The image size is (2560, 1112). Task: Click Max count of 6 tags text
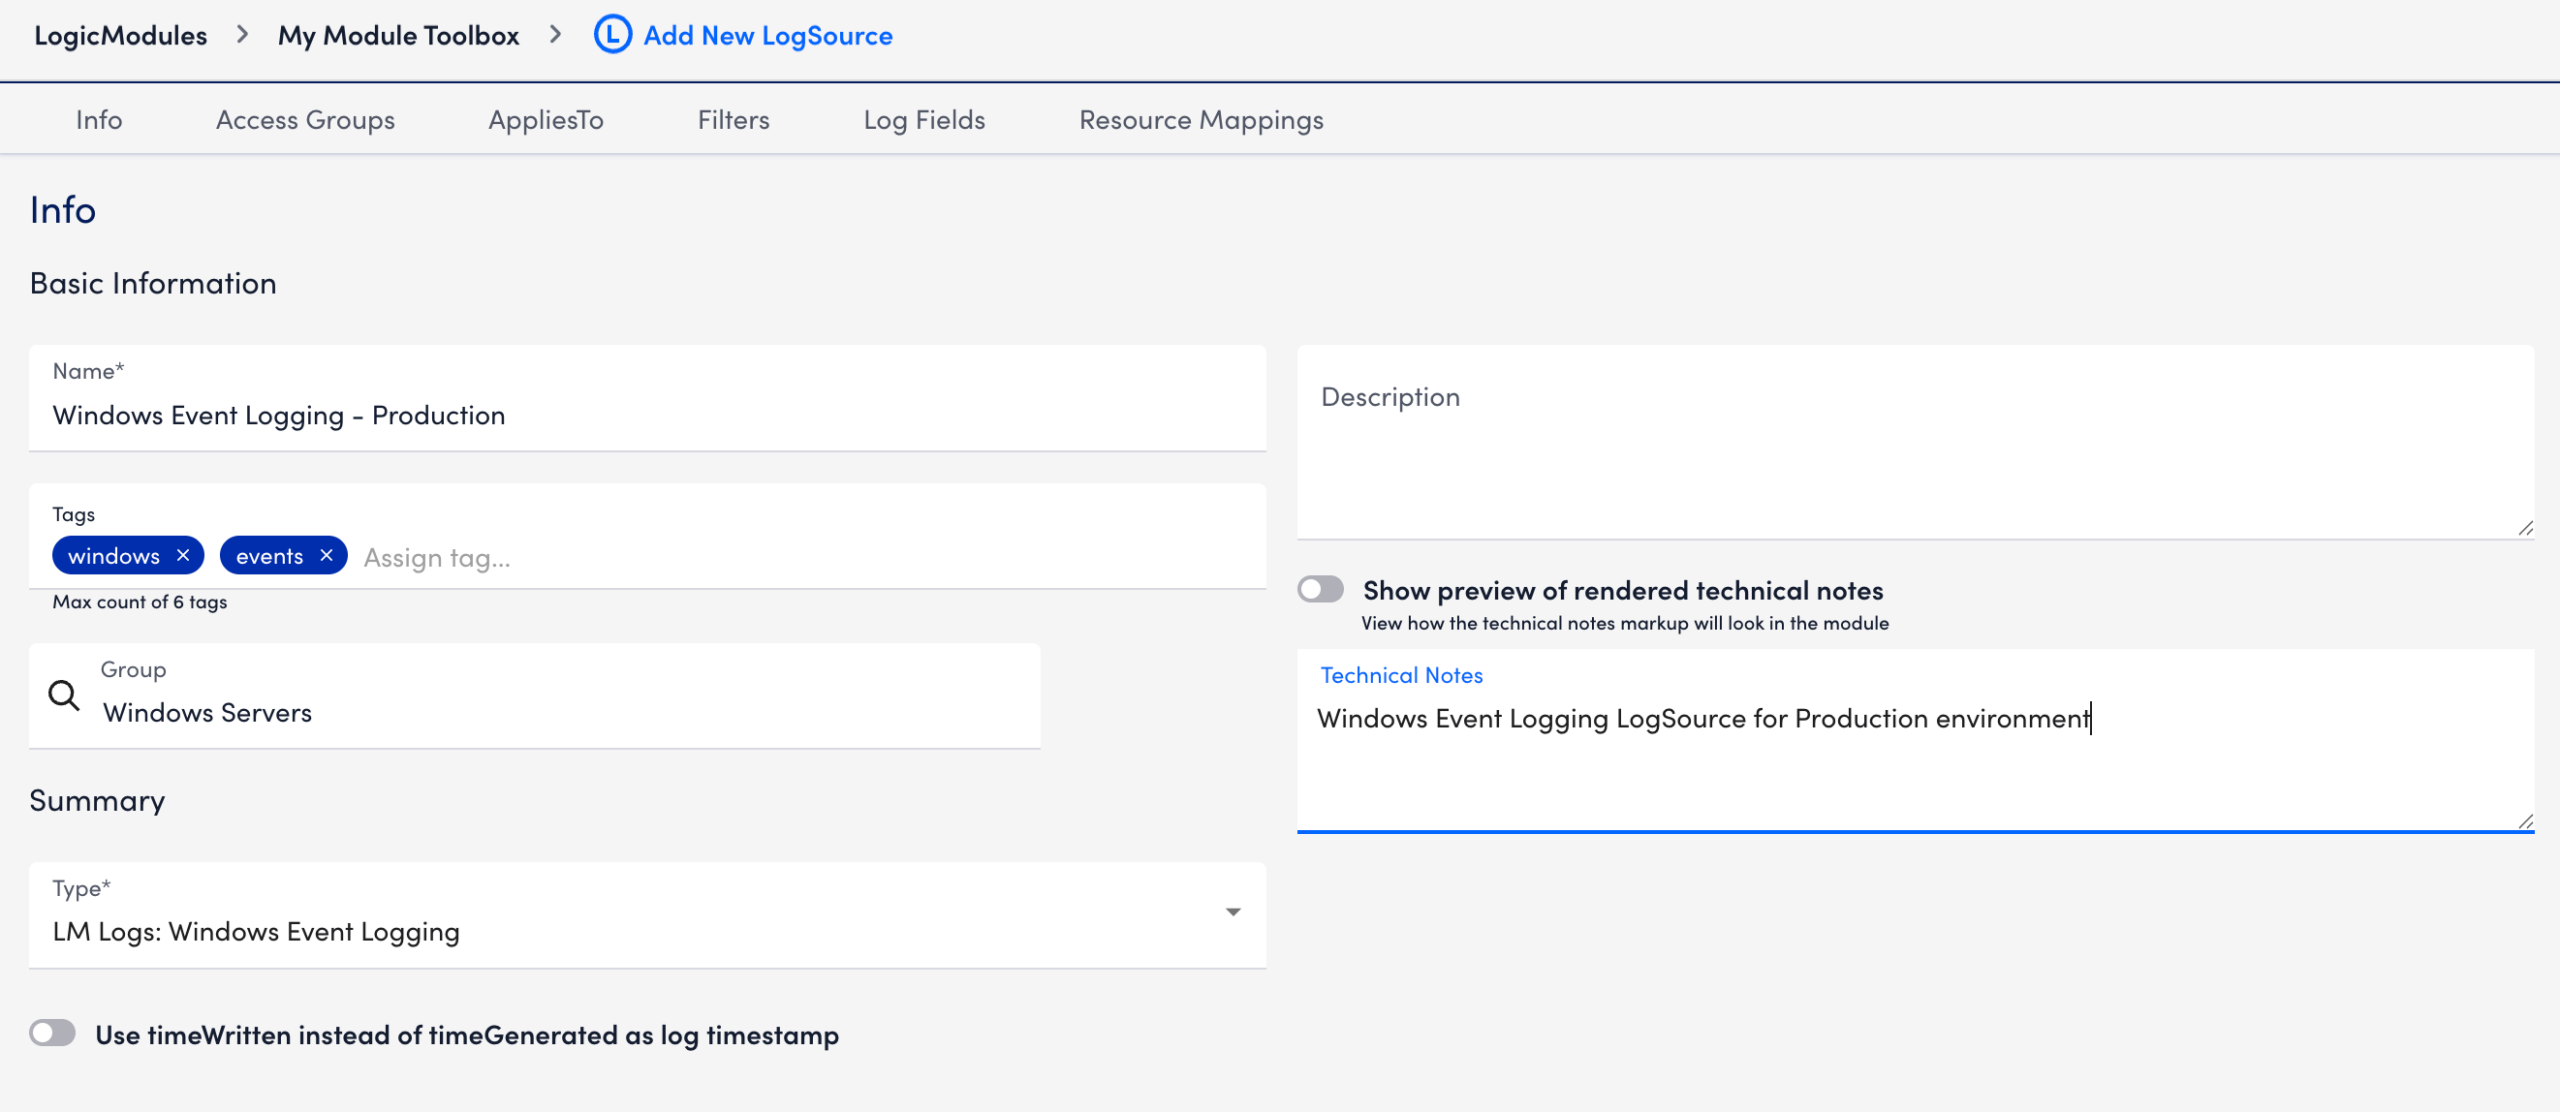[x=140, y=602]
